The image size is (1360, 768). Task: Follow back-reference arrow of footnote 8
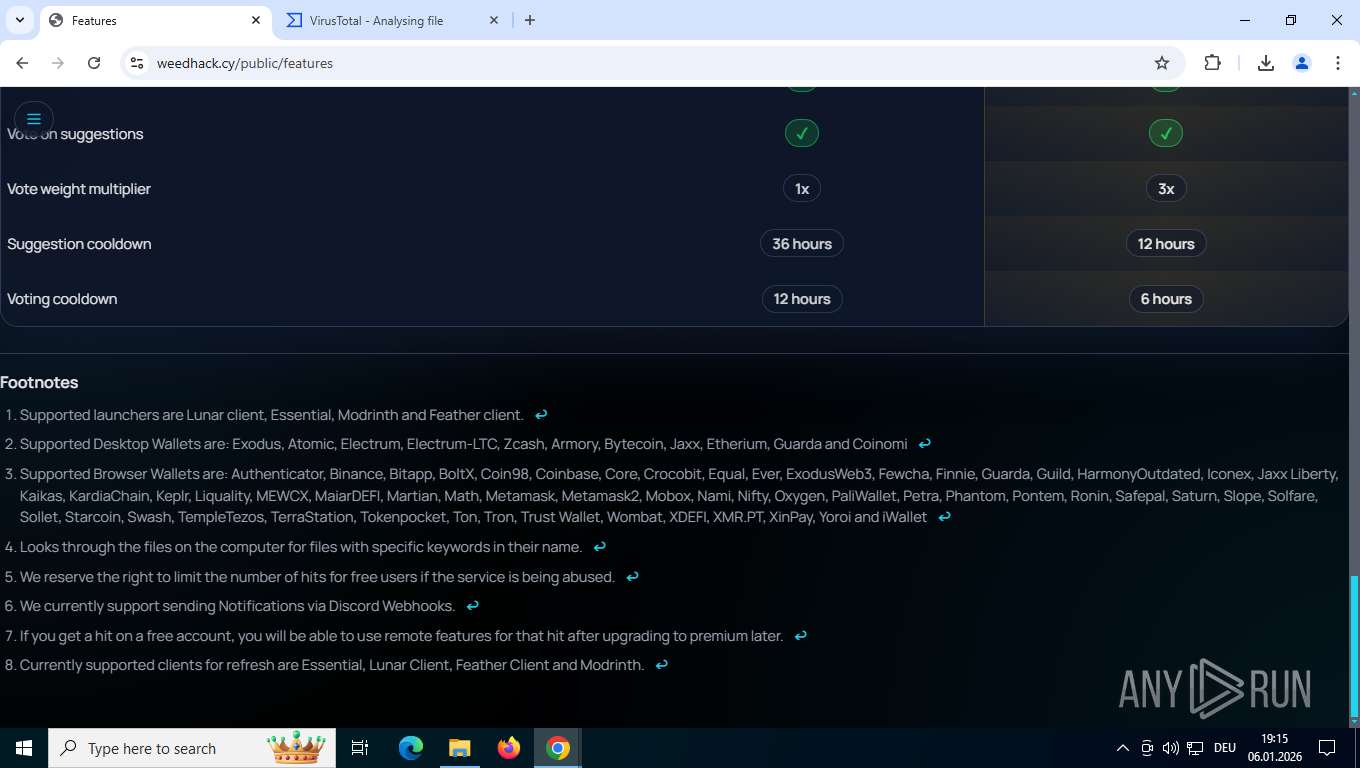[x=662, y=665]
